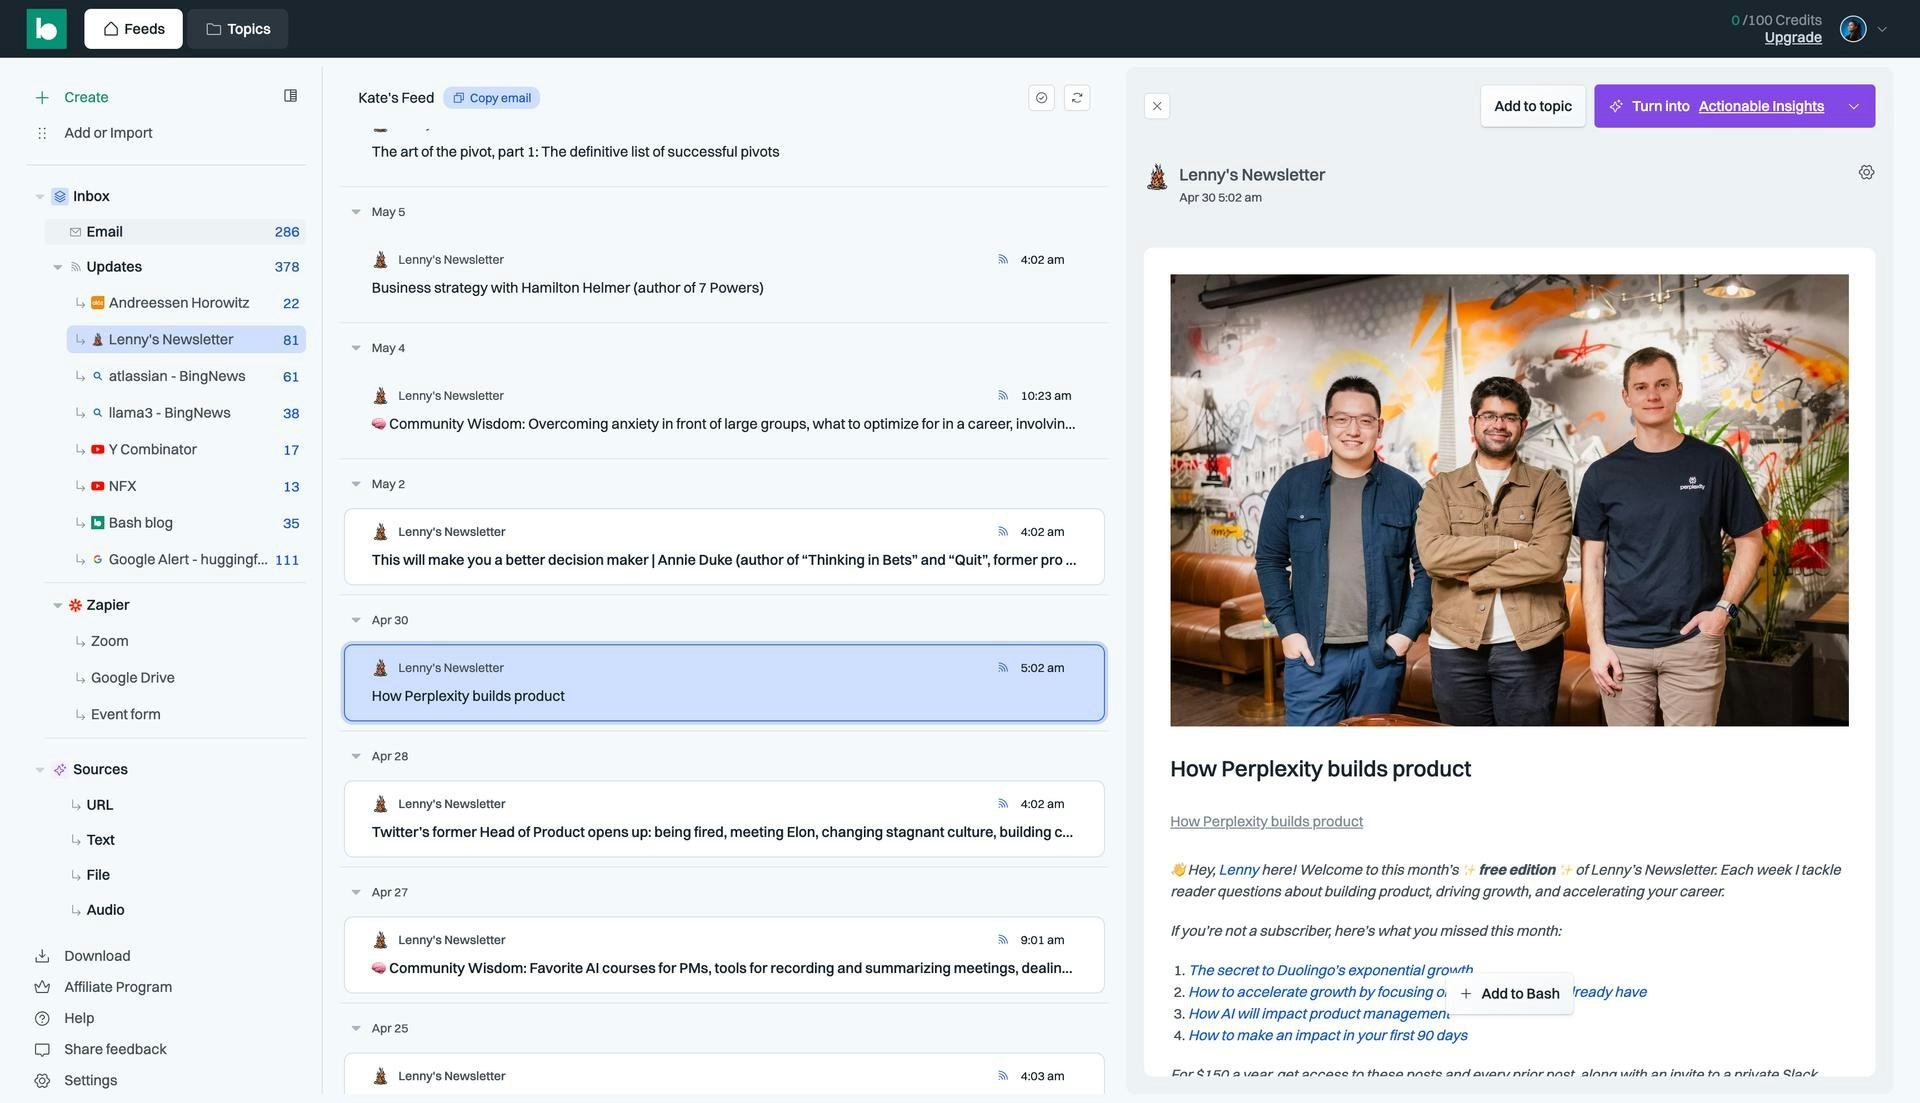Refresh Kate's Feed with reload icon

[1077, 98]
